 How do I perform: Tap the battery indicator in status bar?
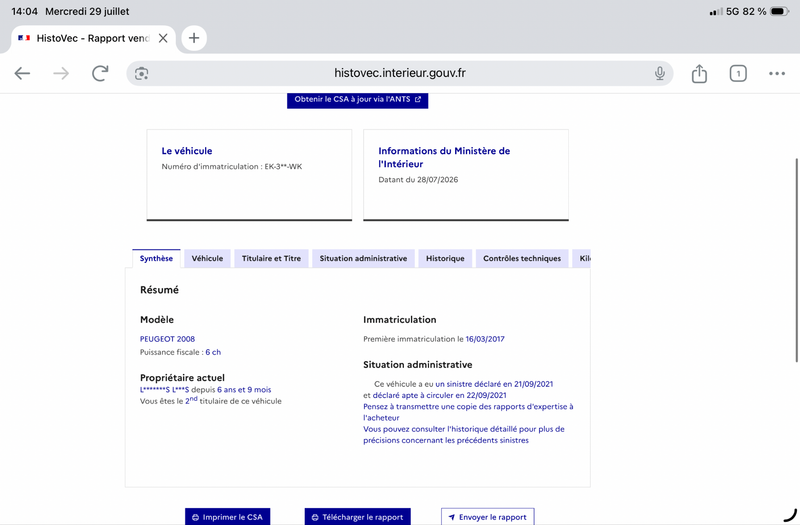click(x=779, y=11)
